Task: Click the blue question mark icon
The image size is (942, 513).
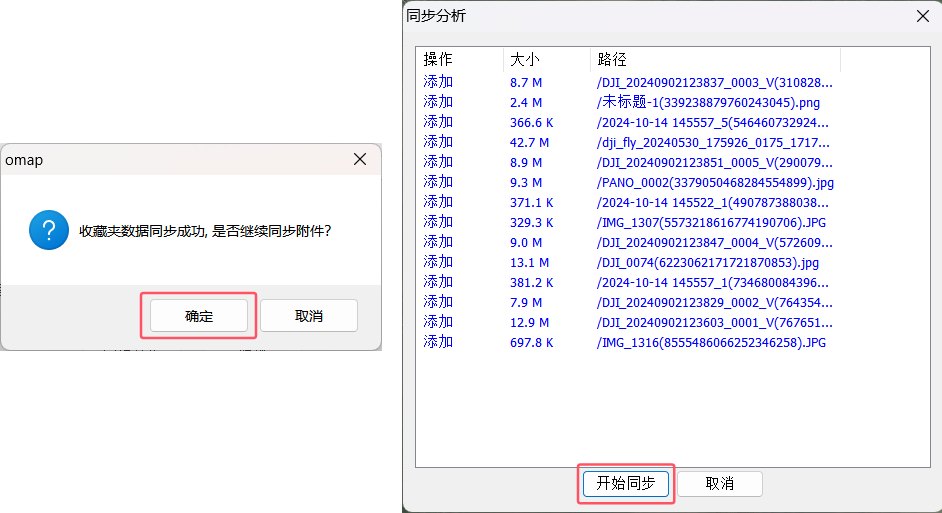Action: (x=49, y=230)
